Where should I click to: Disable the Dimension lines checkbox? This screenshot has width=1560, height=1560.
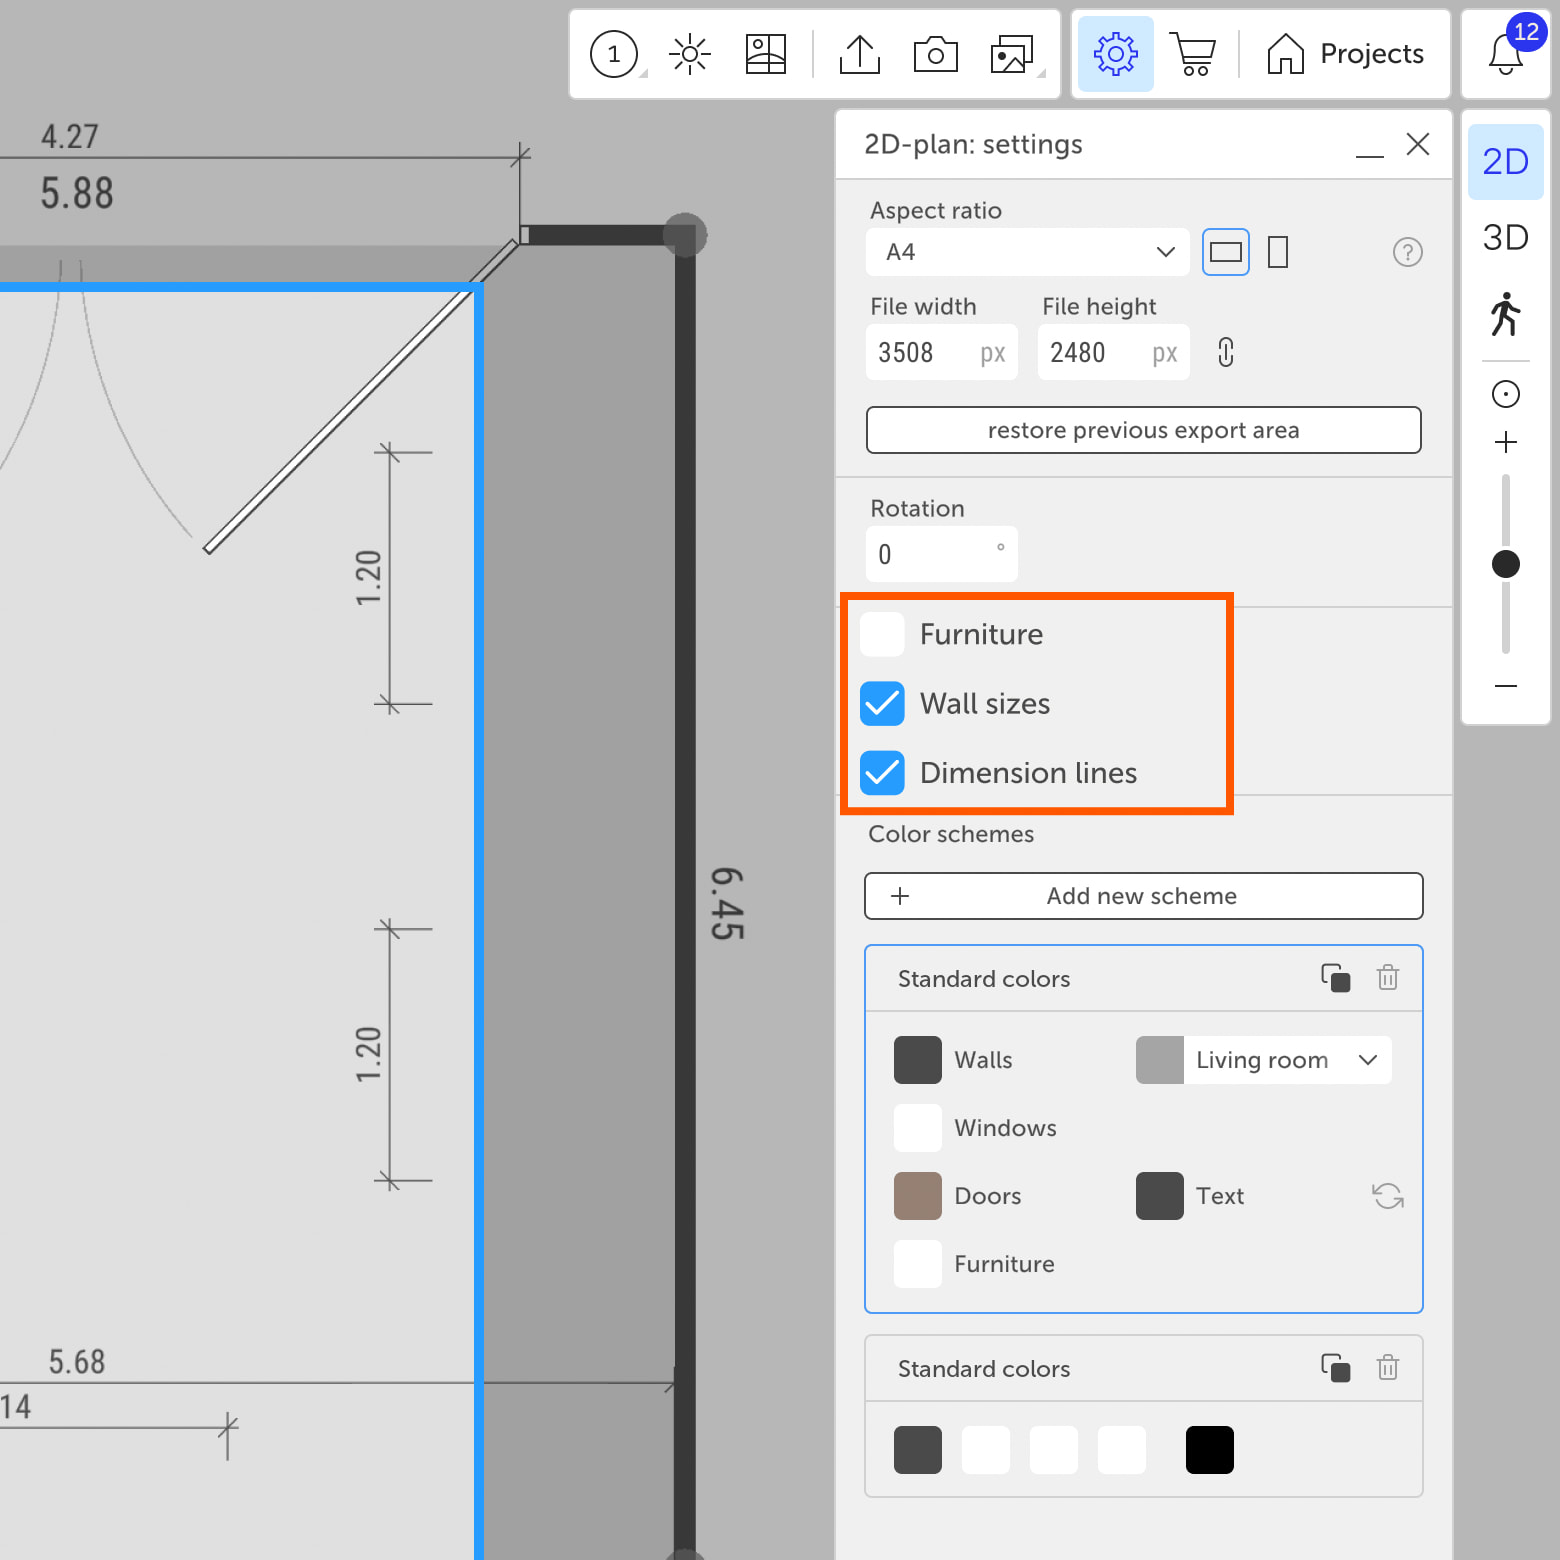coord(882,773)
